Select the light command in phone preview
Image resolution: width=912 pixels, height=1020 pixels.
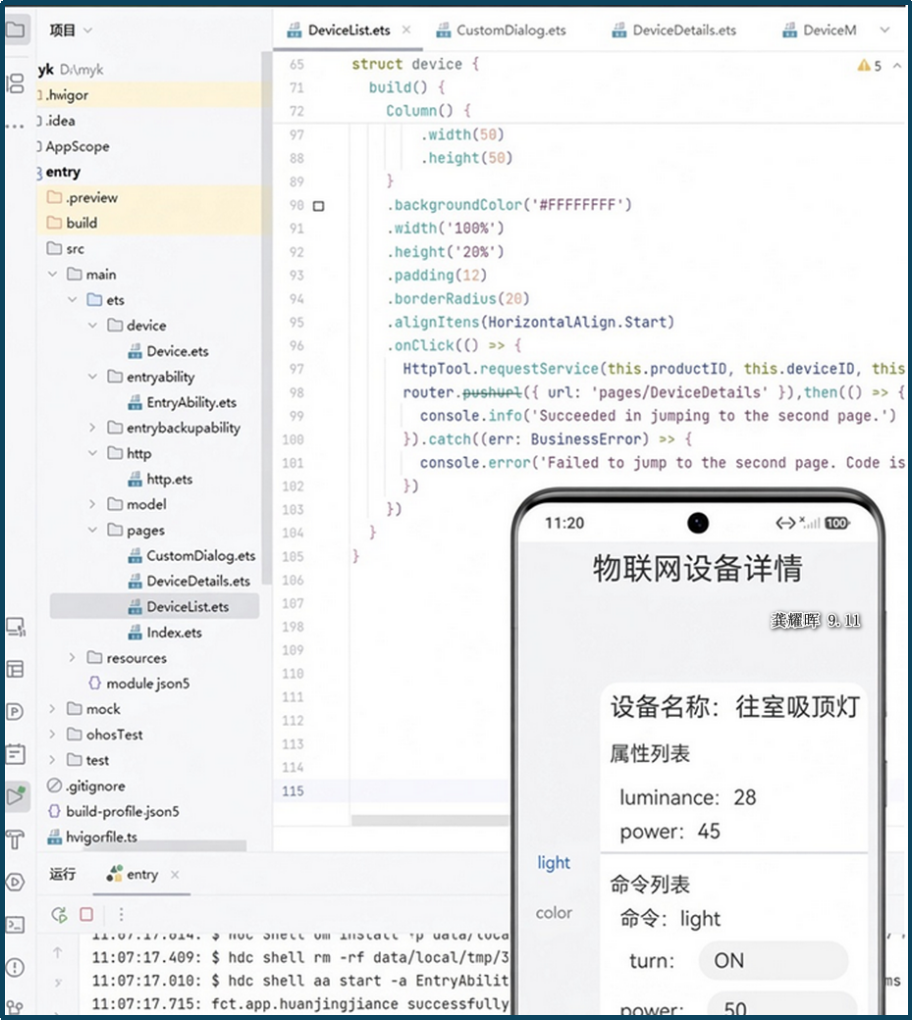point(554,863)
